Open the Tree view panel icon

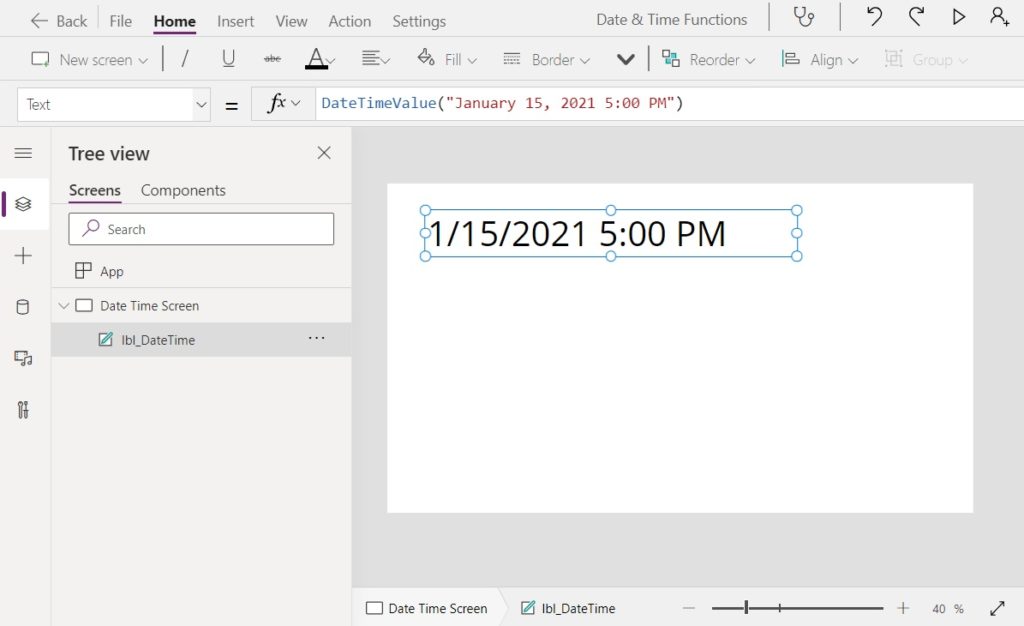pos(22,204)
